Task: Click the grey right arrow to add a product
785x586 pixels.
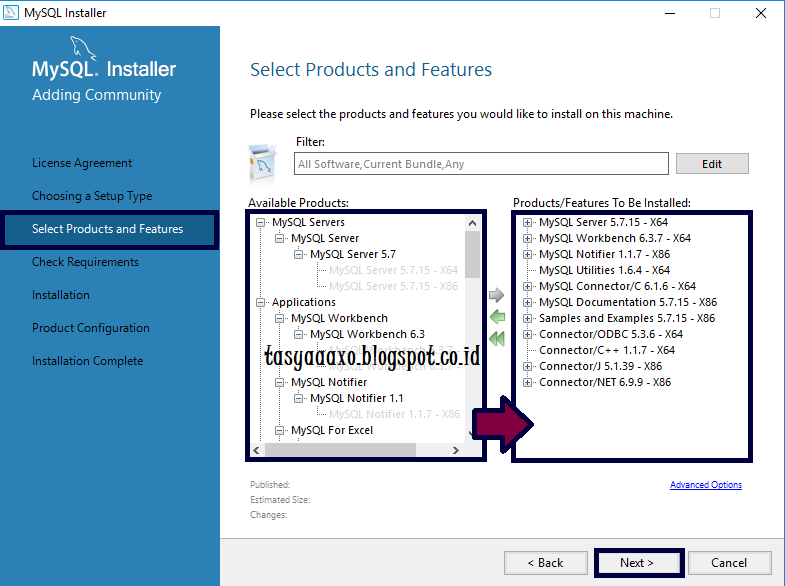Action: (496, 295)
